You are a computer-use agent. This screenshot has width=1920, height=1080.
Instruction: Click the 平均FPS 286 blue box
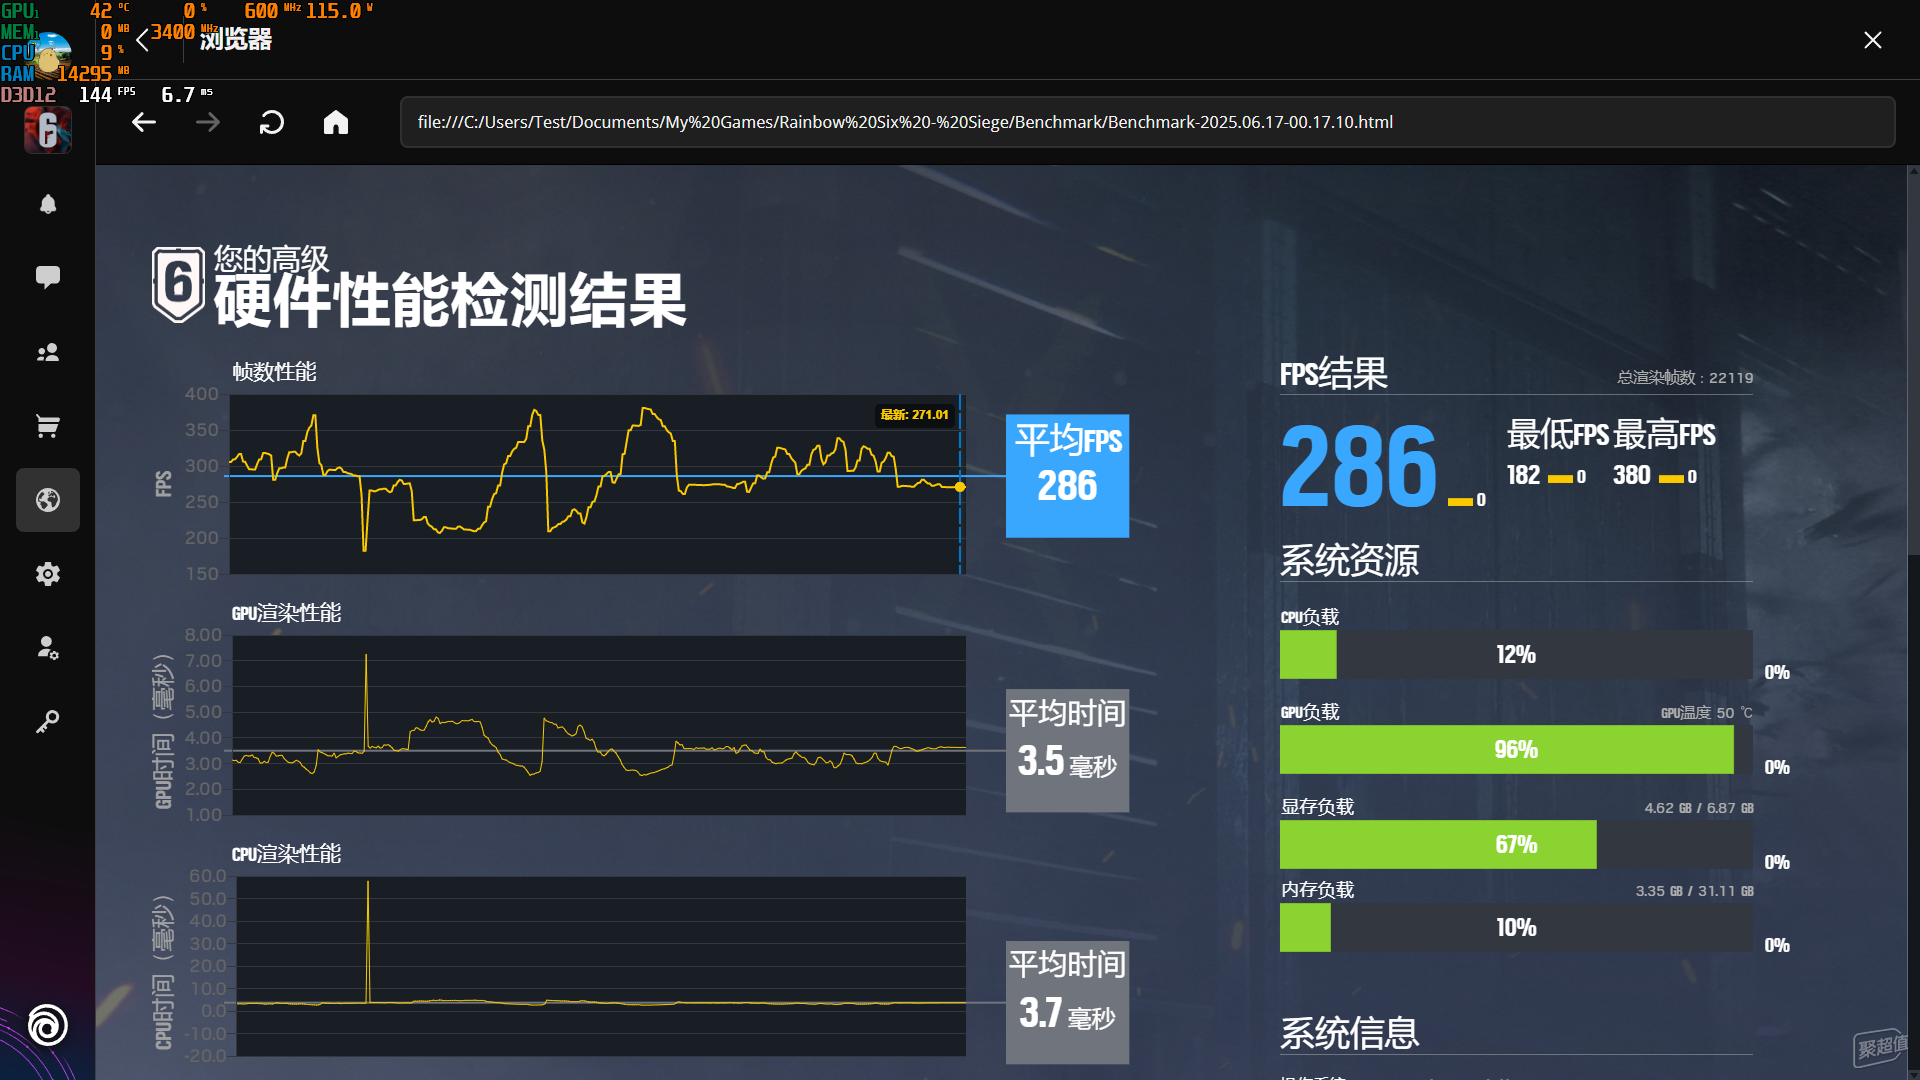pos(1067,476)
